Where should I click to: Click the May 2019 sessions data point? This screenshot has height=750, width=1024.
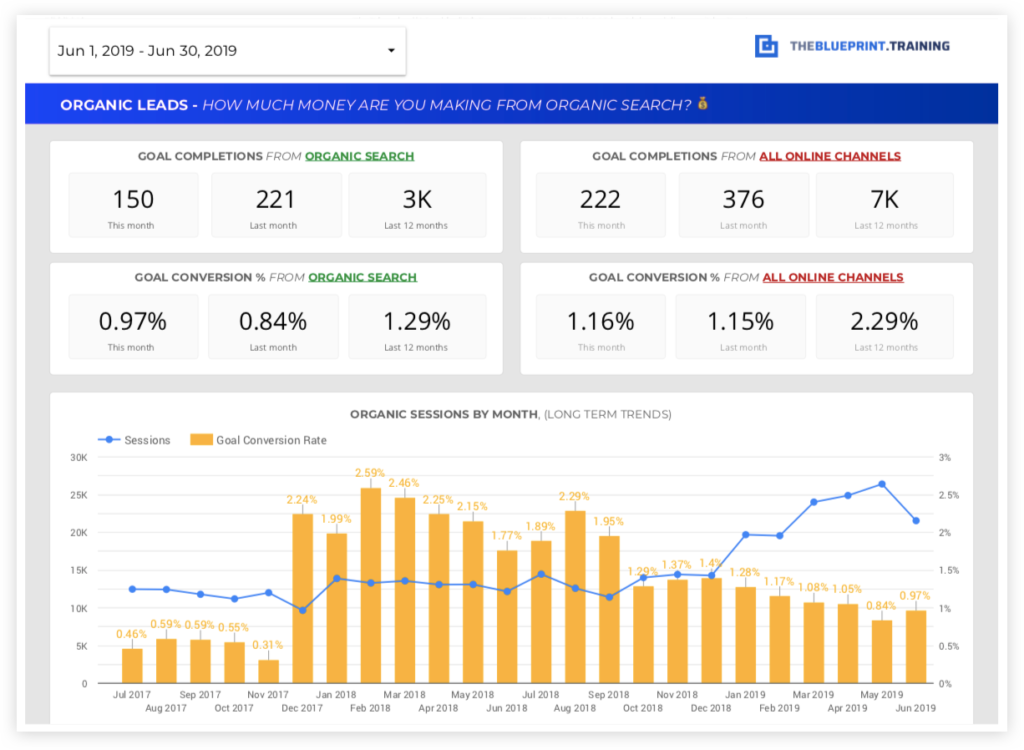coord(880,486)
